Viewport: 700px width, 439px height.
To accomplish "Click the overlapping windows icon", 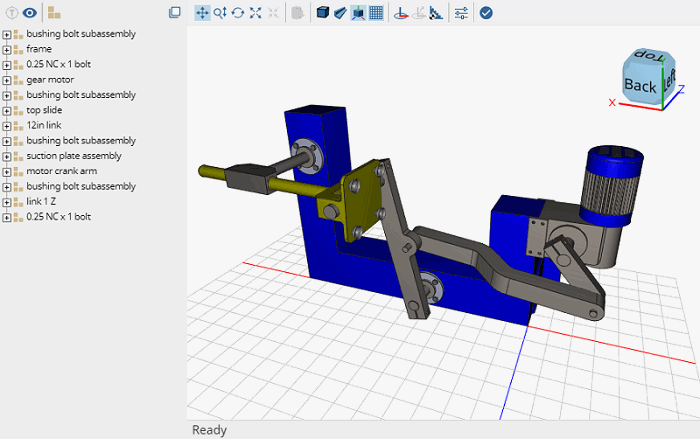I will coord(175,13).
